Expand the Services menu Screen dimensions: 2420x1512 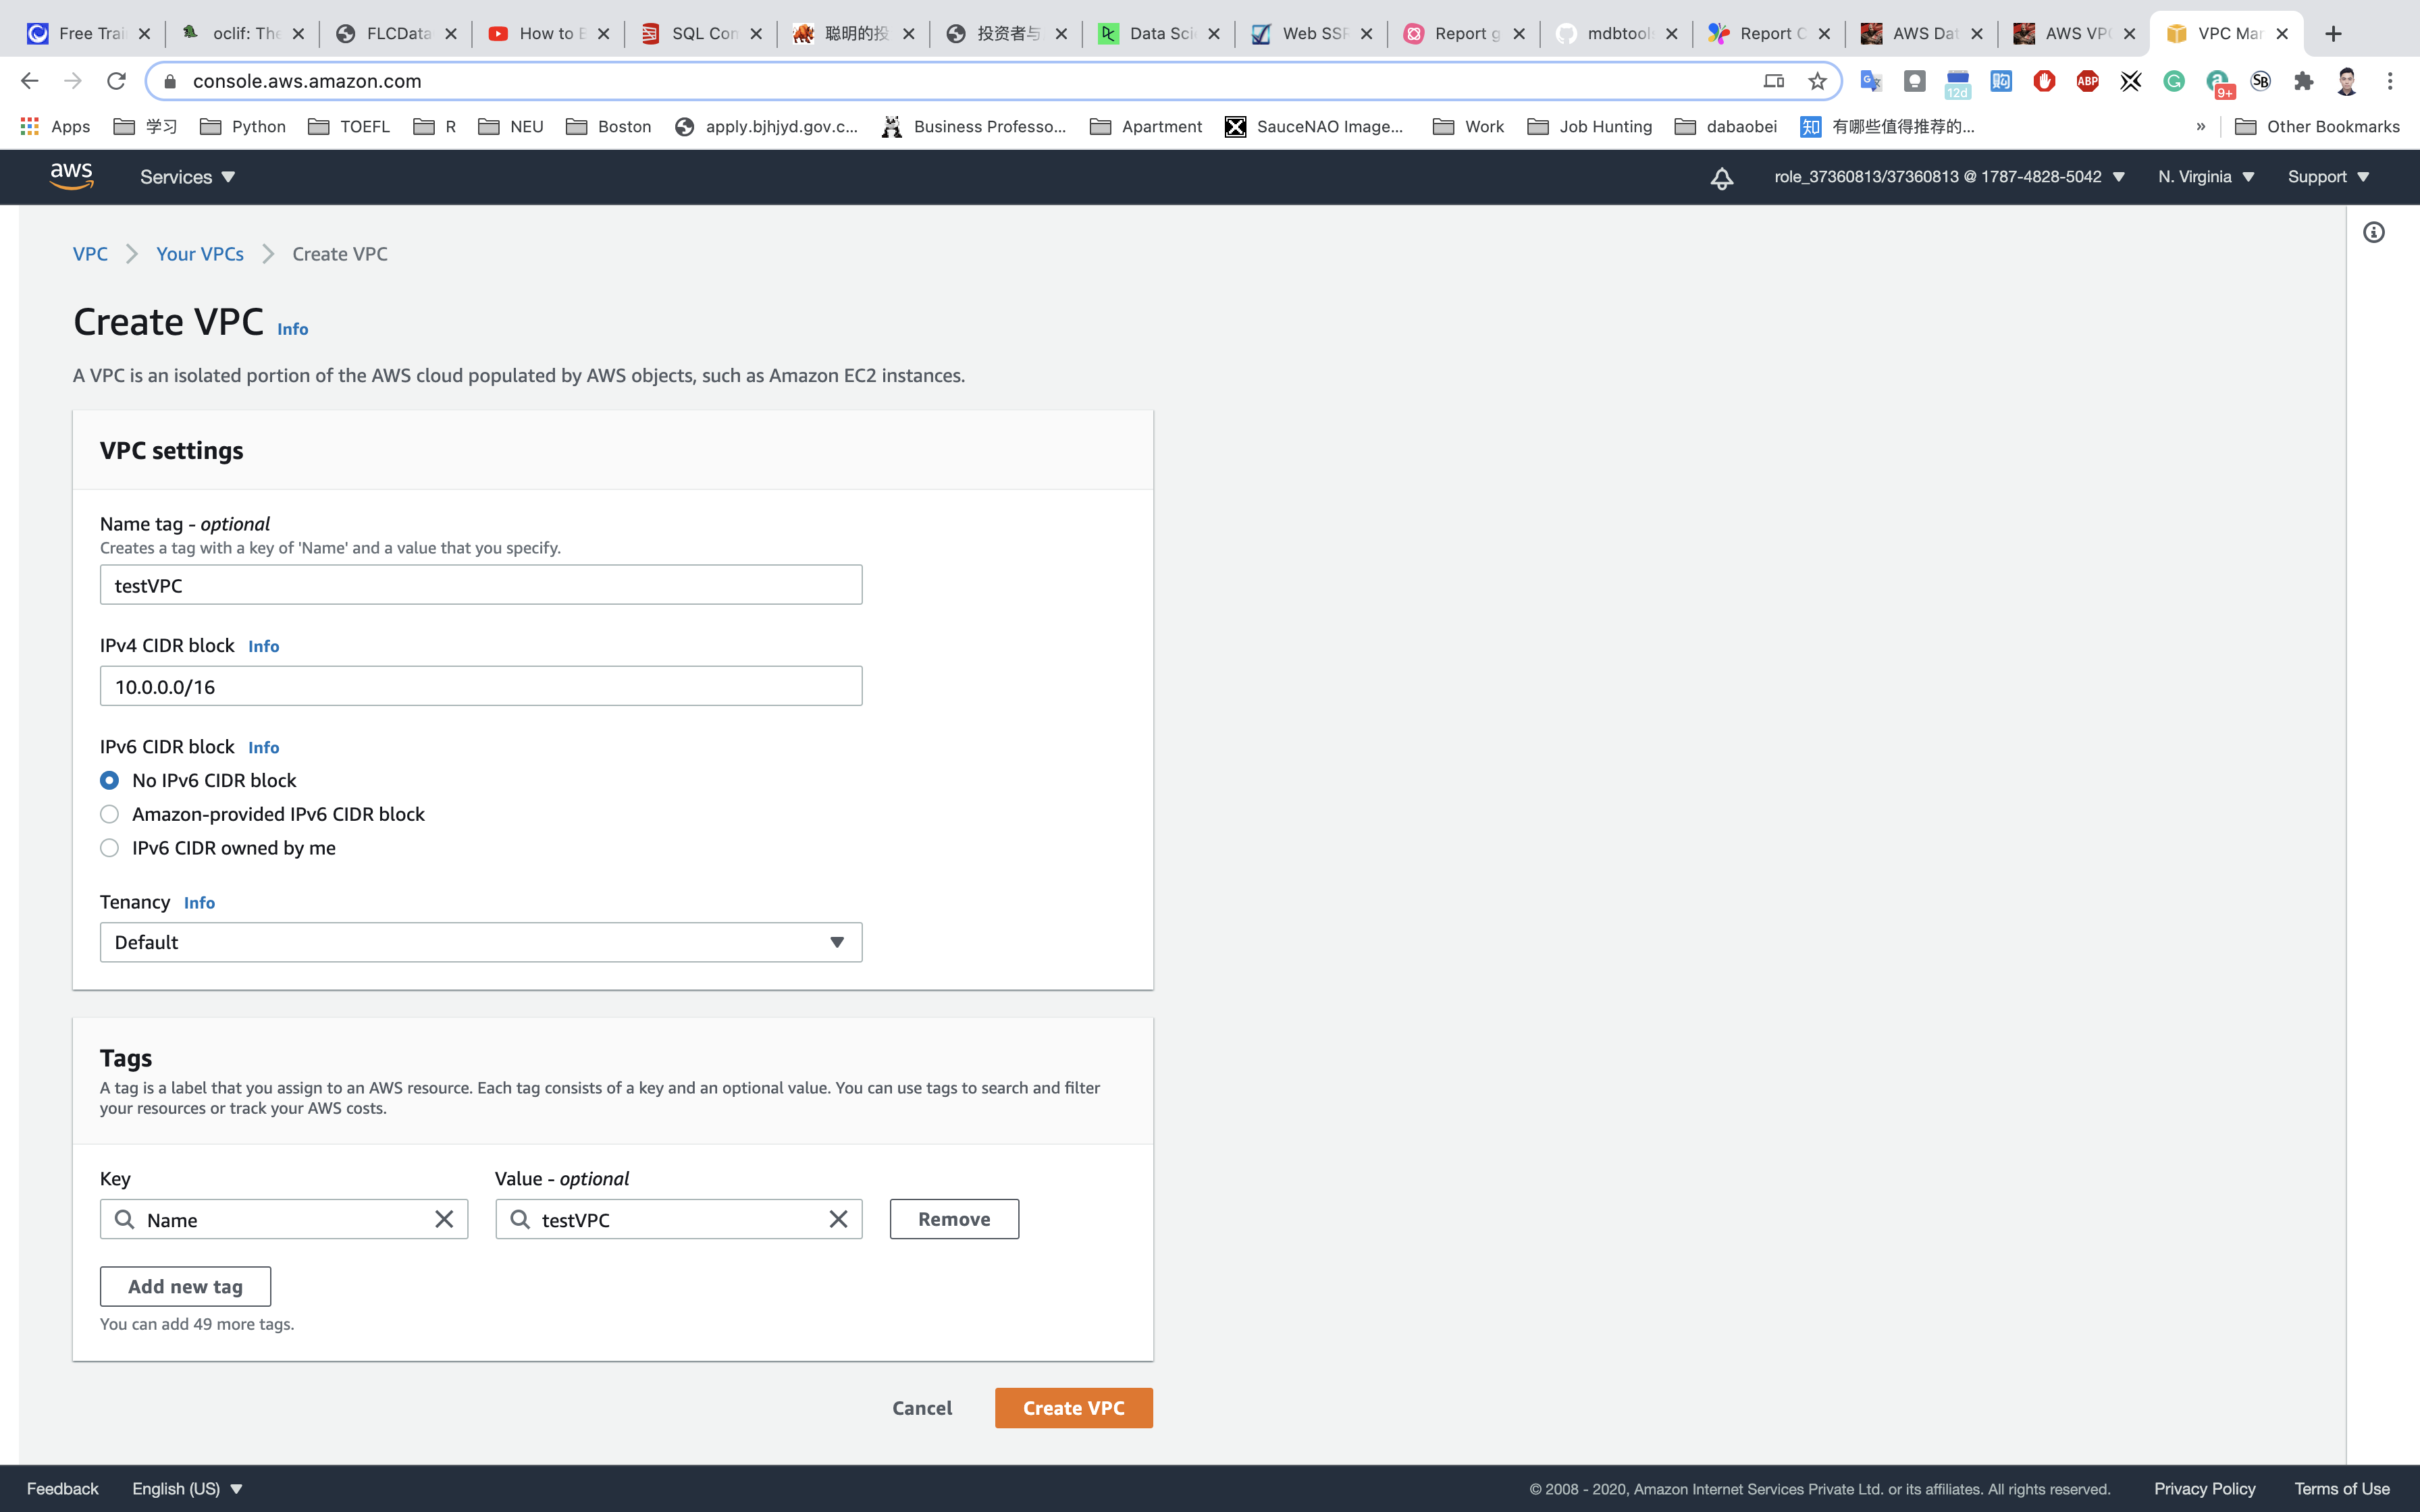tap(187, 177)
